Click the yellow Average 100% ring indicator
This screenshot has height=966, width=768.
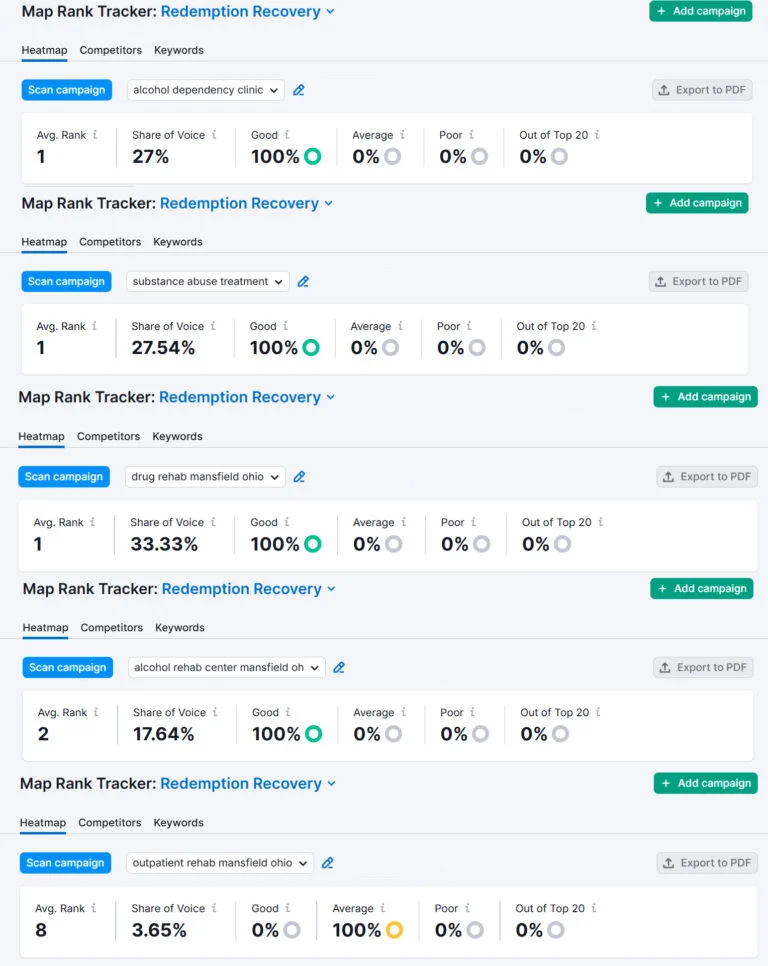[394, 931]
